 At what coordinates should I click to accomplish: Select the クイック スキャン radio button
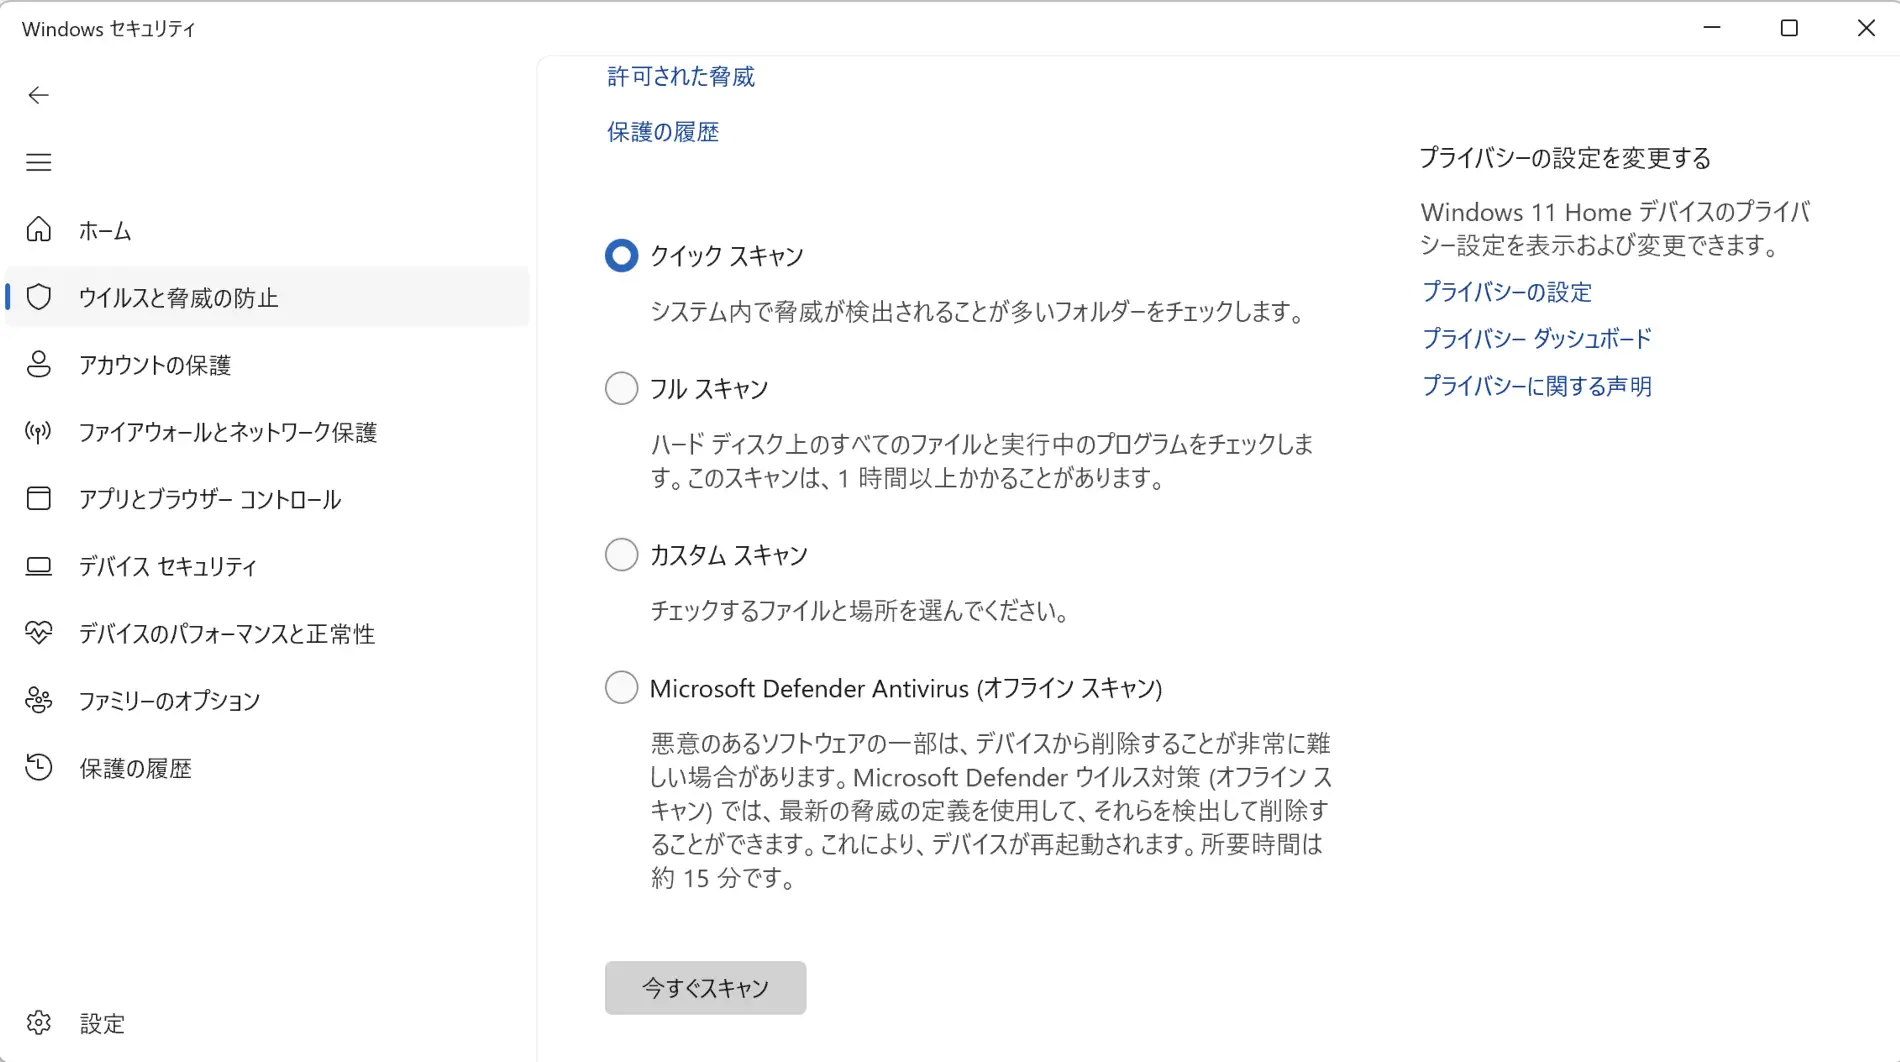tap(621, 255)
